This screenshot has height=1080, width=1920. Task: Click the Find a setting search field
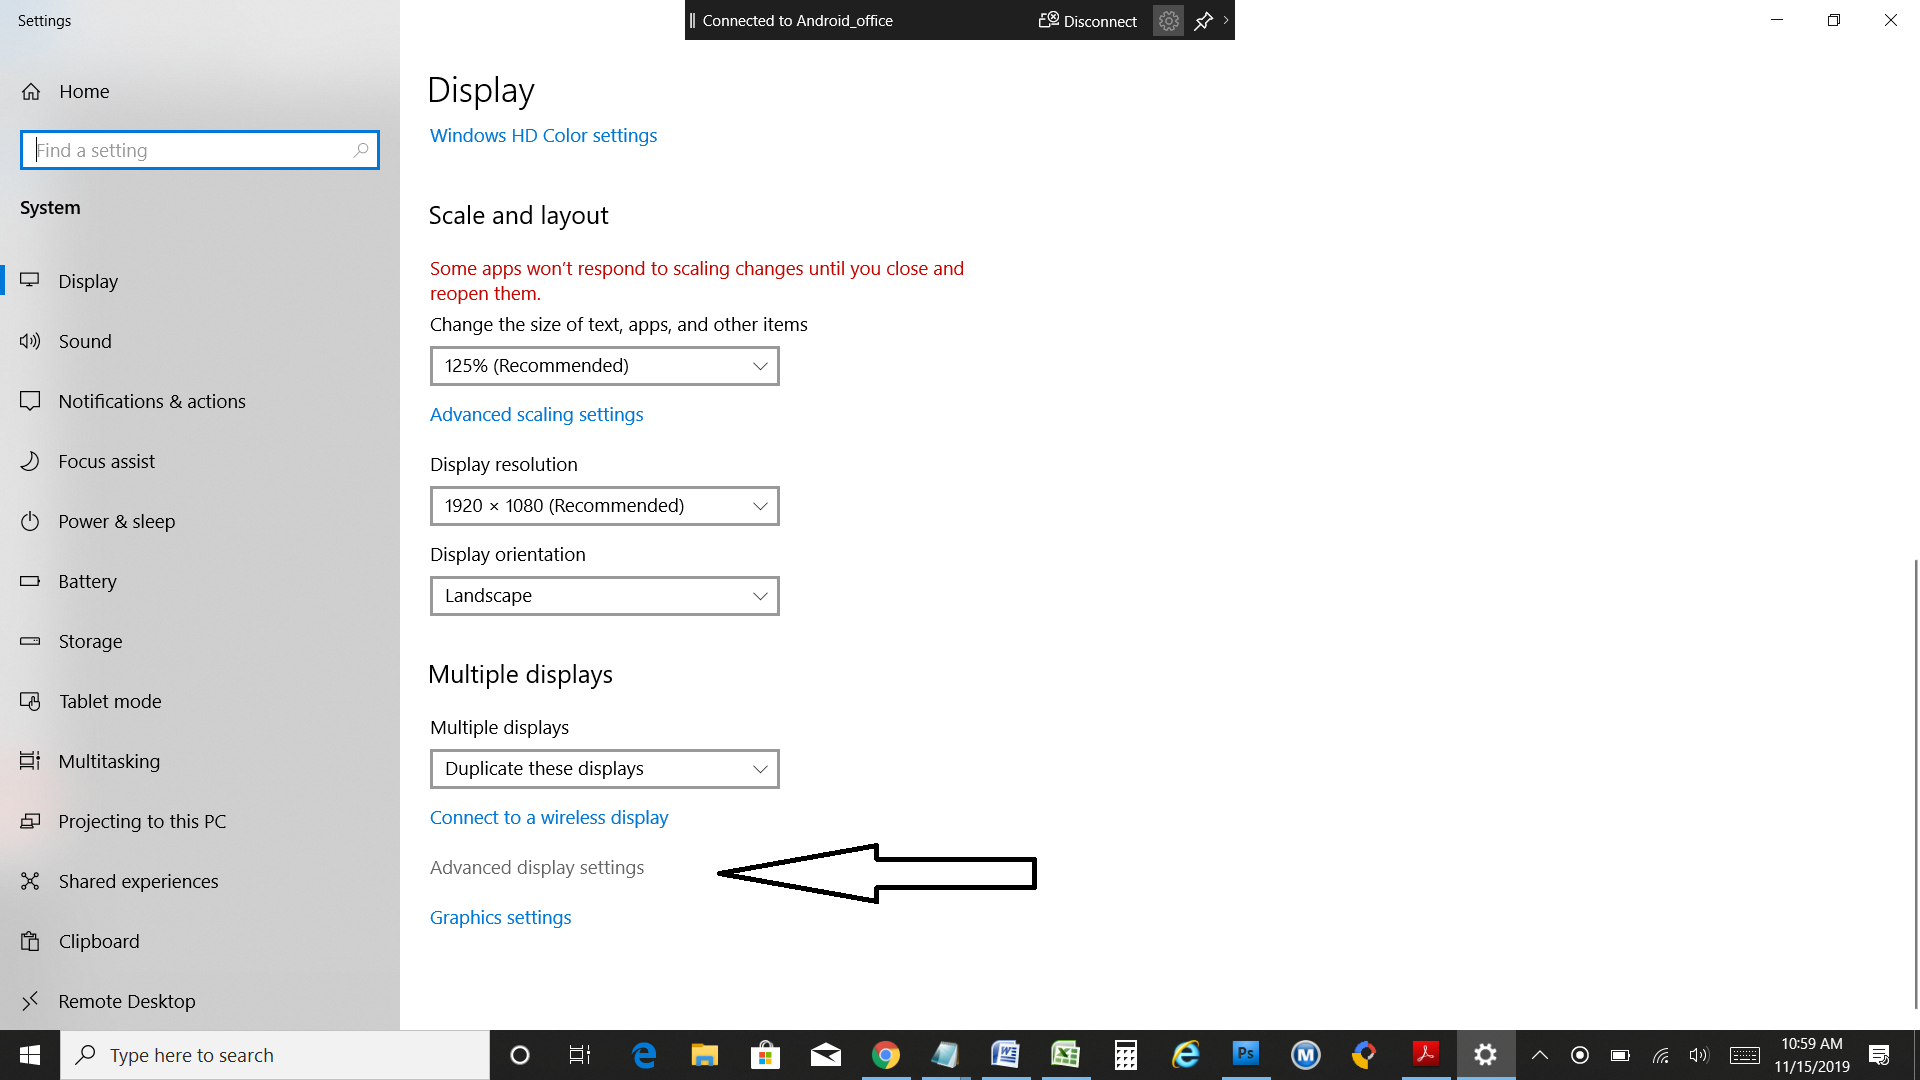click(190, 150)
